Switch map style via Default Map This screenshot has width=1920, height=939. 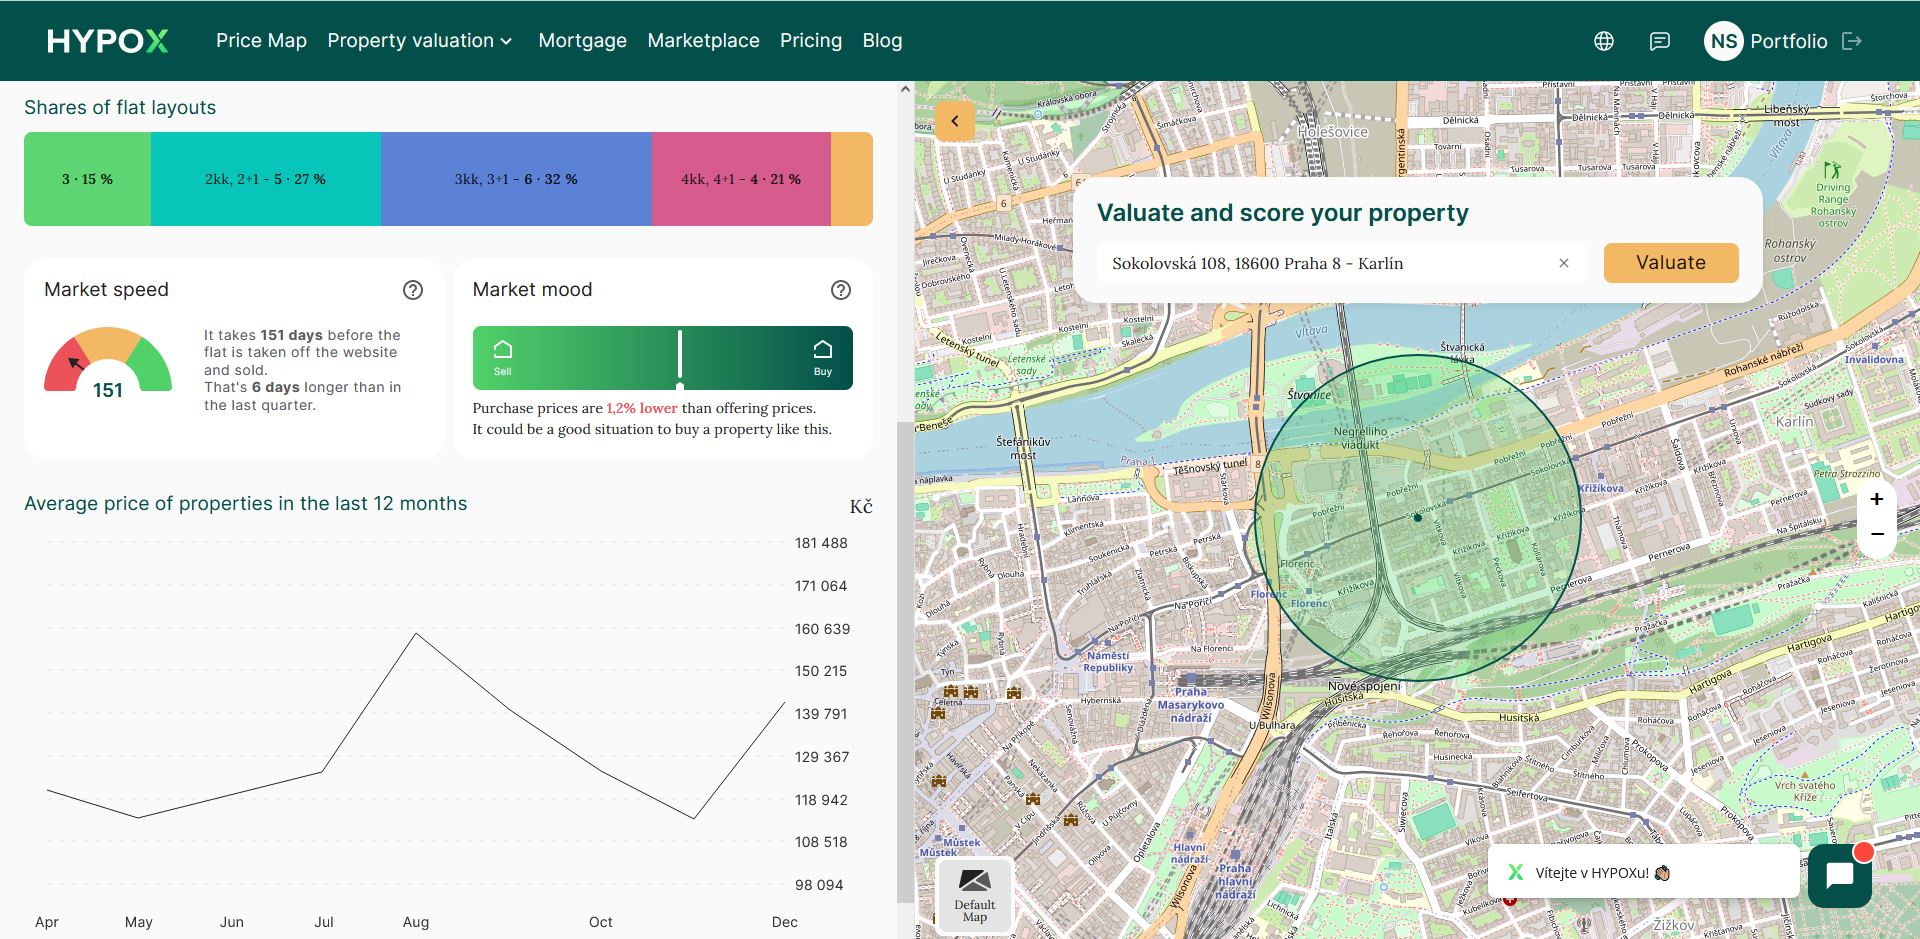[x=974, y=895]
